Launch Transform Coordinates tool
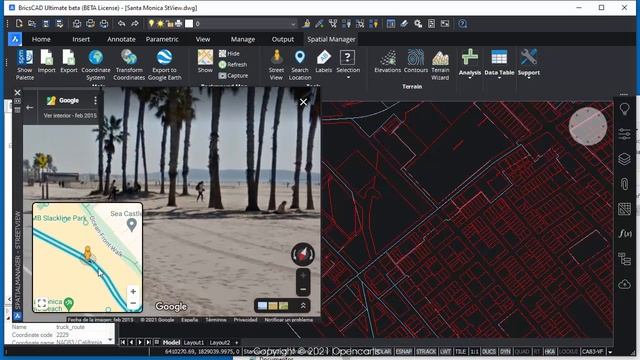This screenshot has width=640, height=360. 129,64
